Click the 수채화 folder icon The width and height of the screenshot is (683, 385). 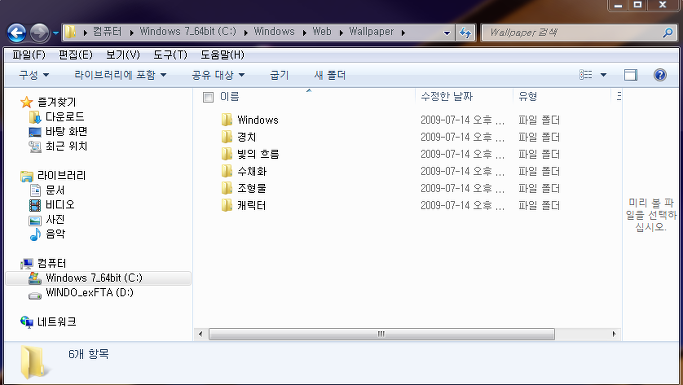(227, 171)
